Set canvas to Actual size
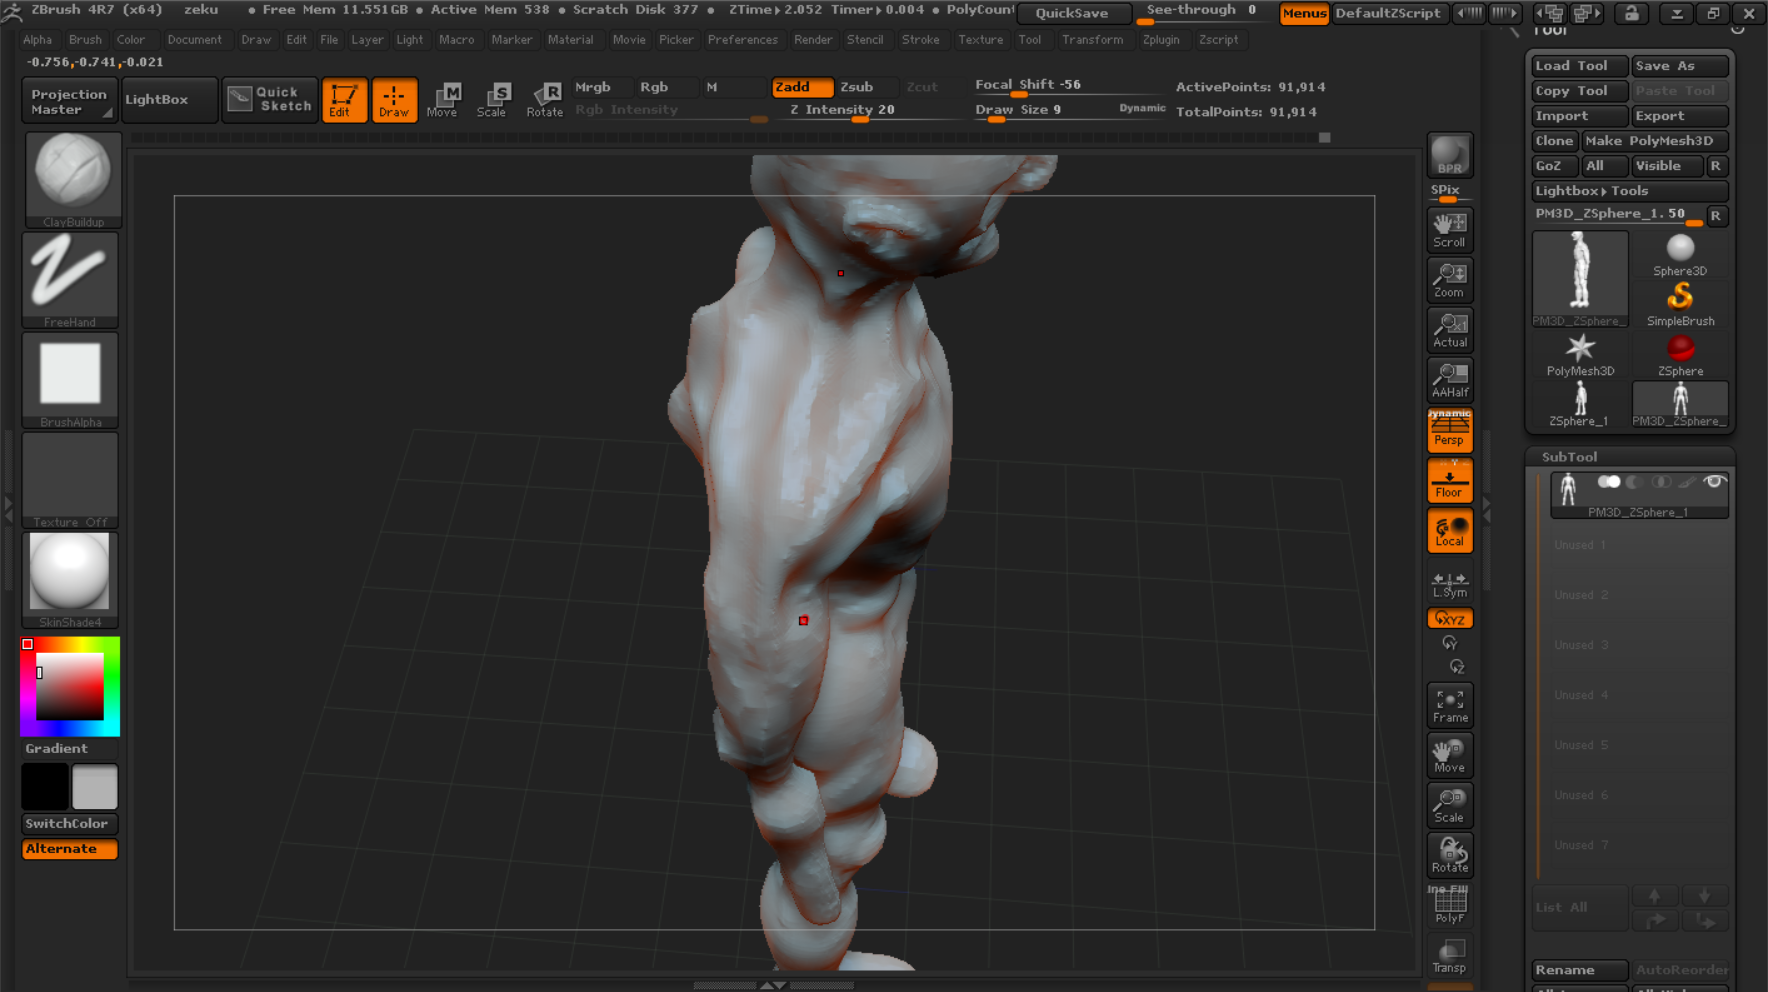The width and height of the screenshot is (1768, 992). click(x=1449, y=329)
